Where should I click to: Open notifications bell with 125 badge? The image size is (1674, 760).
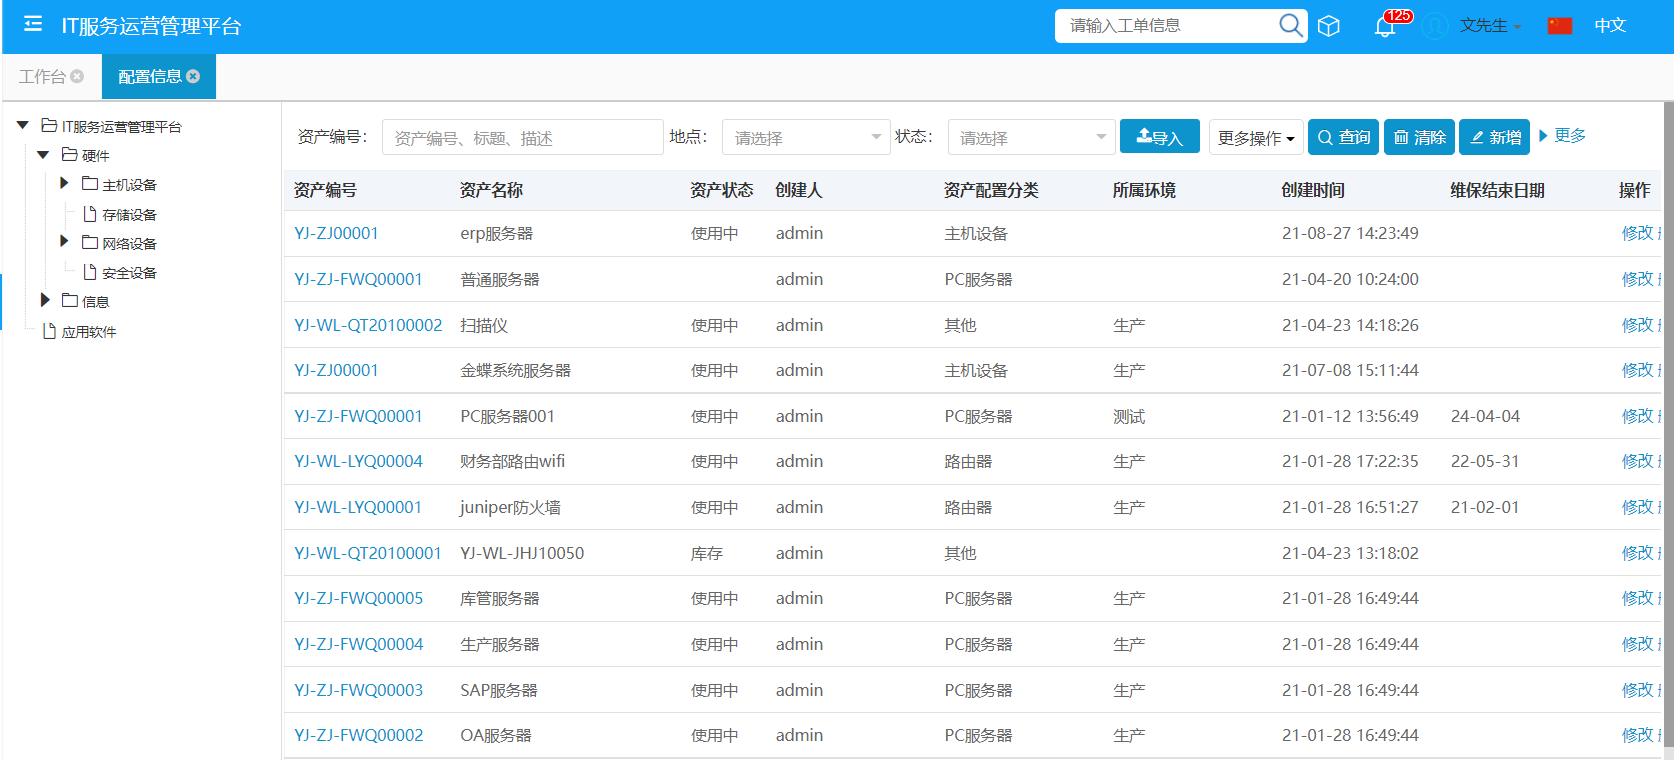coord(1385,26)
